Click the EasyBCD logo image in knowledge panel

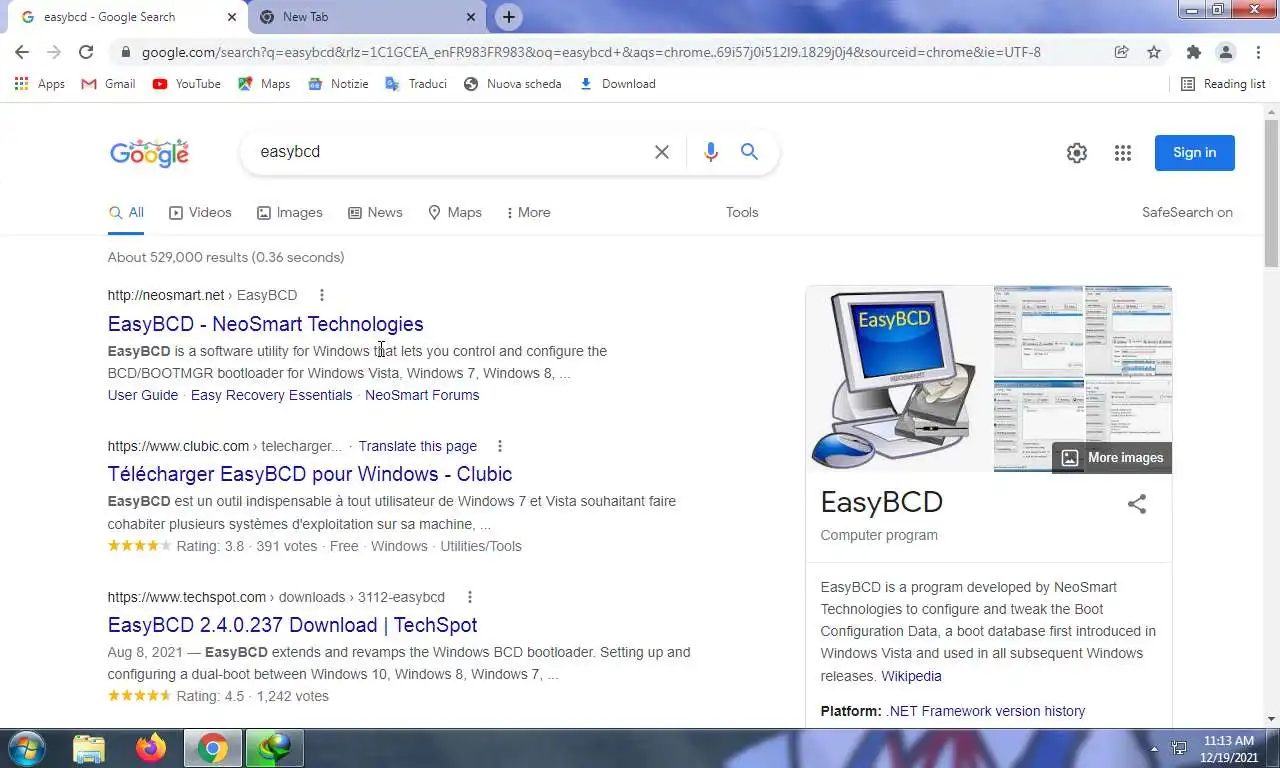click(899, 379)
